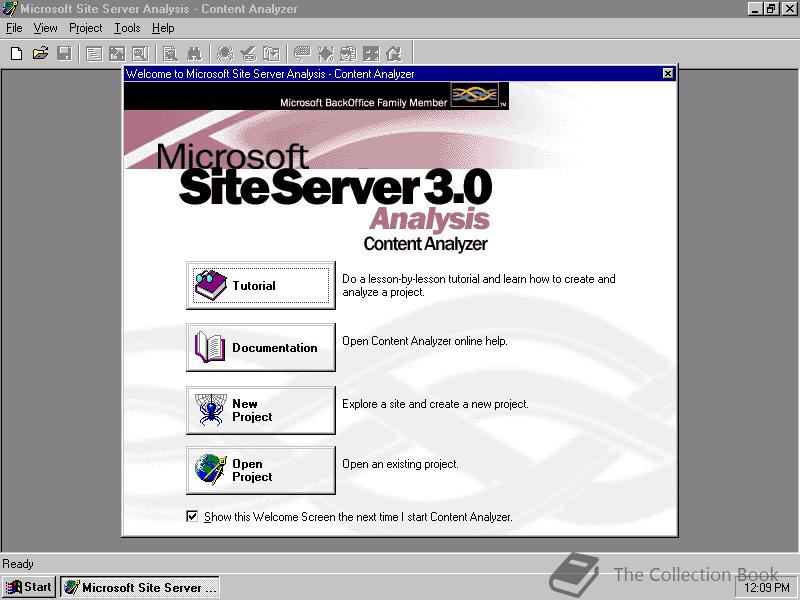Image resolution: width=800 pixels, height=600 pixels.
Task: Click the checkmark link verify toolbar icon
Action: click(x=248, y=53)
